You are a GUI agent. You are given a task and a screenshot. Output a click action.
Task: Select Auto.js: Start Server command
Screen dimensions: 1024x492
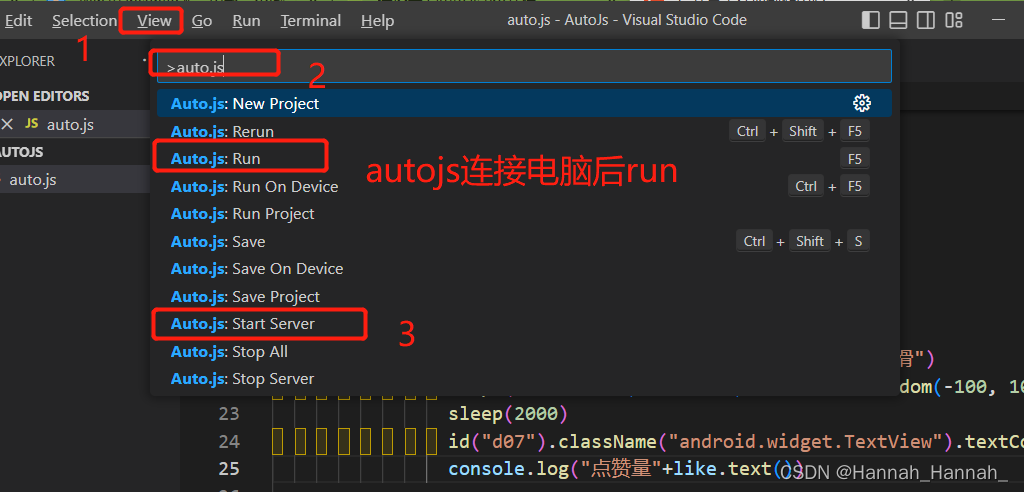[x=524, y=323]
